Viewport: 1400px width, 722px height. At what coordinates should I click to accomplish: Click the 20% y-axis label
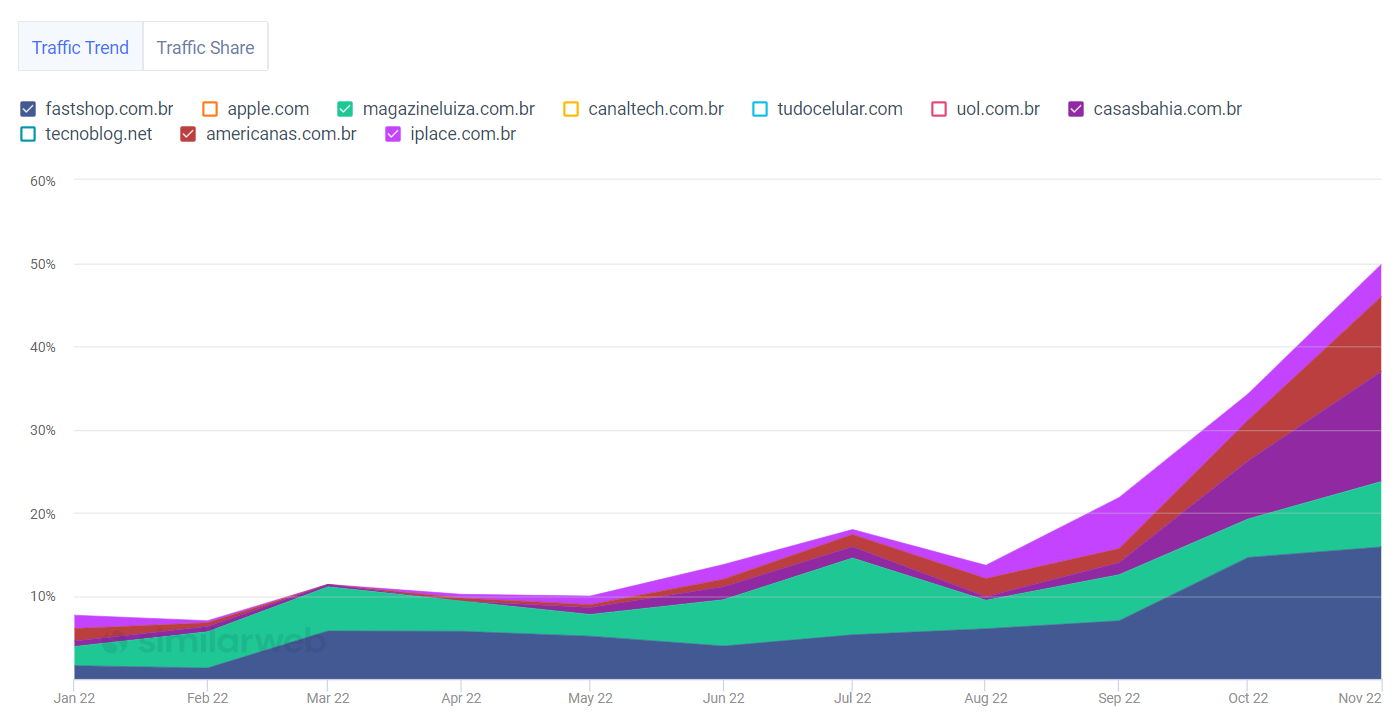pyautogui.click(x=43, y=514)
